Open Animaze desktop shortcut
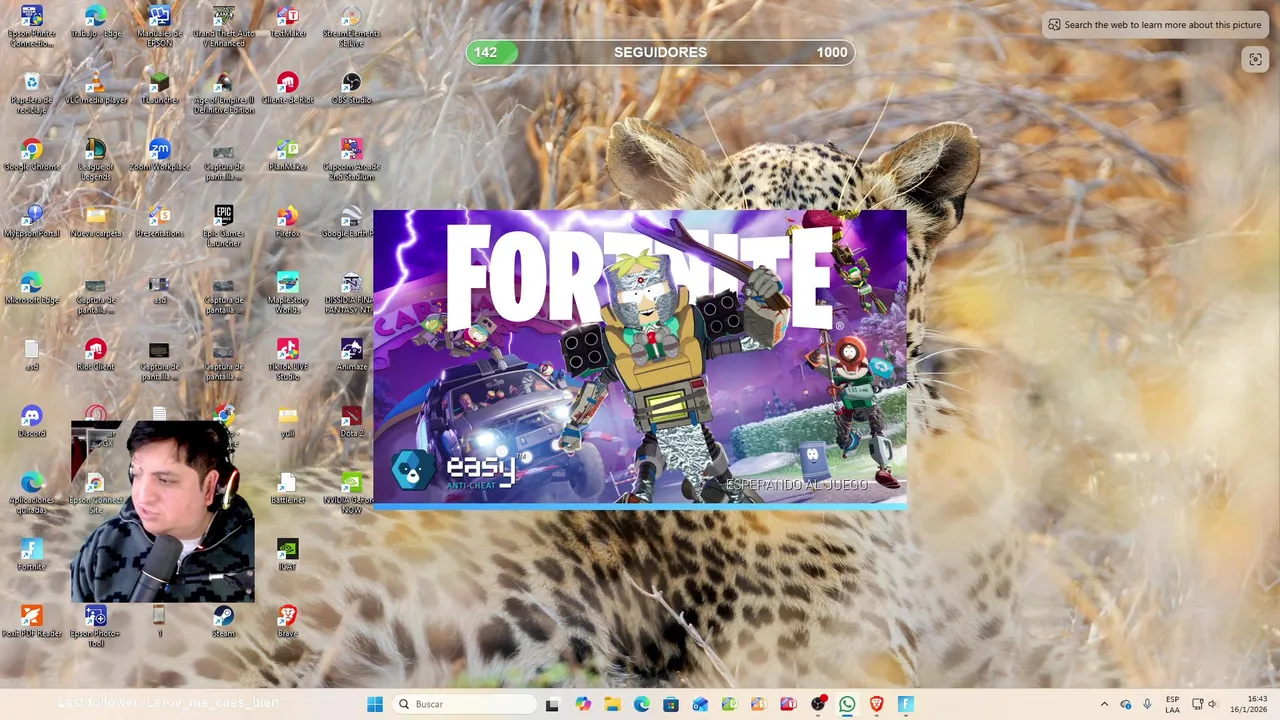Viewport: 1280px width, 720px height. pos(351,356)
